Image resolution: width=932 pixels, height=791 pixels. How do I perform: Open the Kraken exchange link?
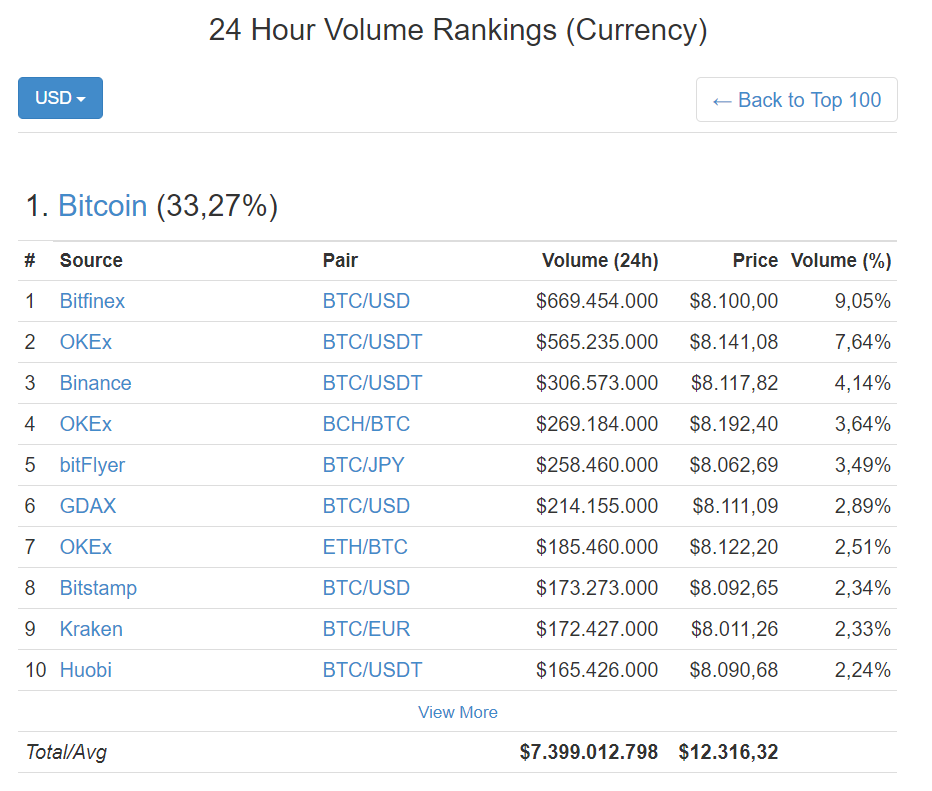coord(91,629)
